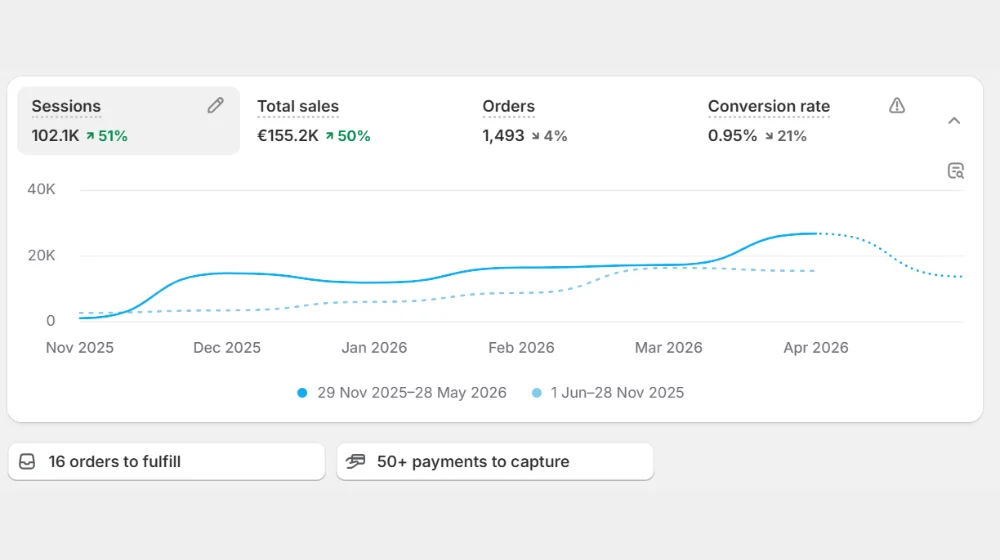
Task: Open the 16 orders to fulfill button
Action: pos(166,461)
